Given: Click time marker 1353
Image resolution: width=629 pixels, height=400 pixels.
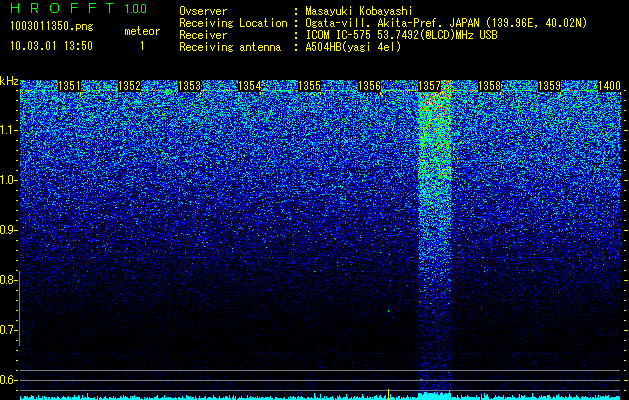Looking at the screenshot, I should (189, 86).
